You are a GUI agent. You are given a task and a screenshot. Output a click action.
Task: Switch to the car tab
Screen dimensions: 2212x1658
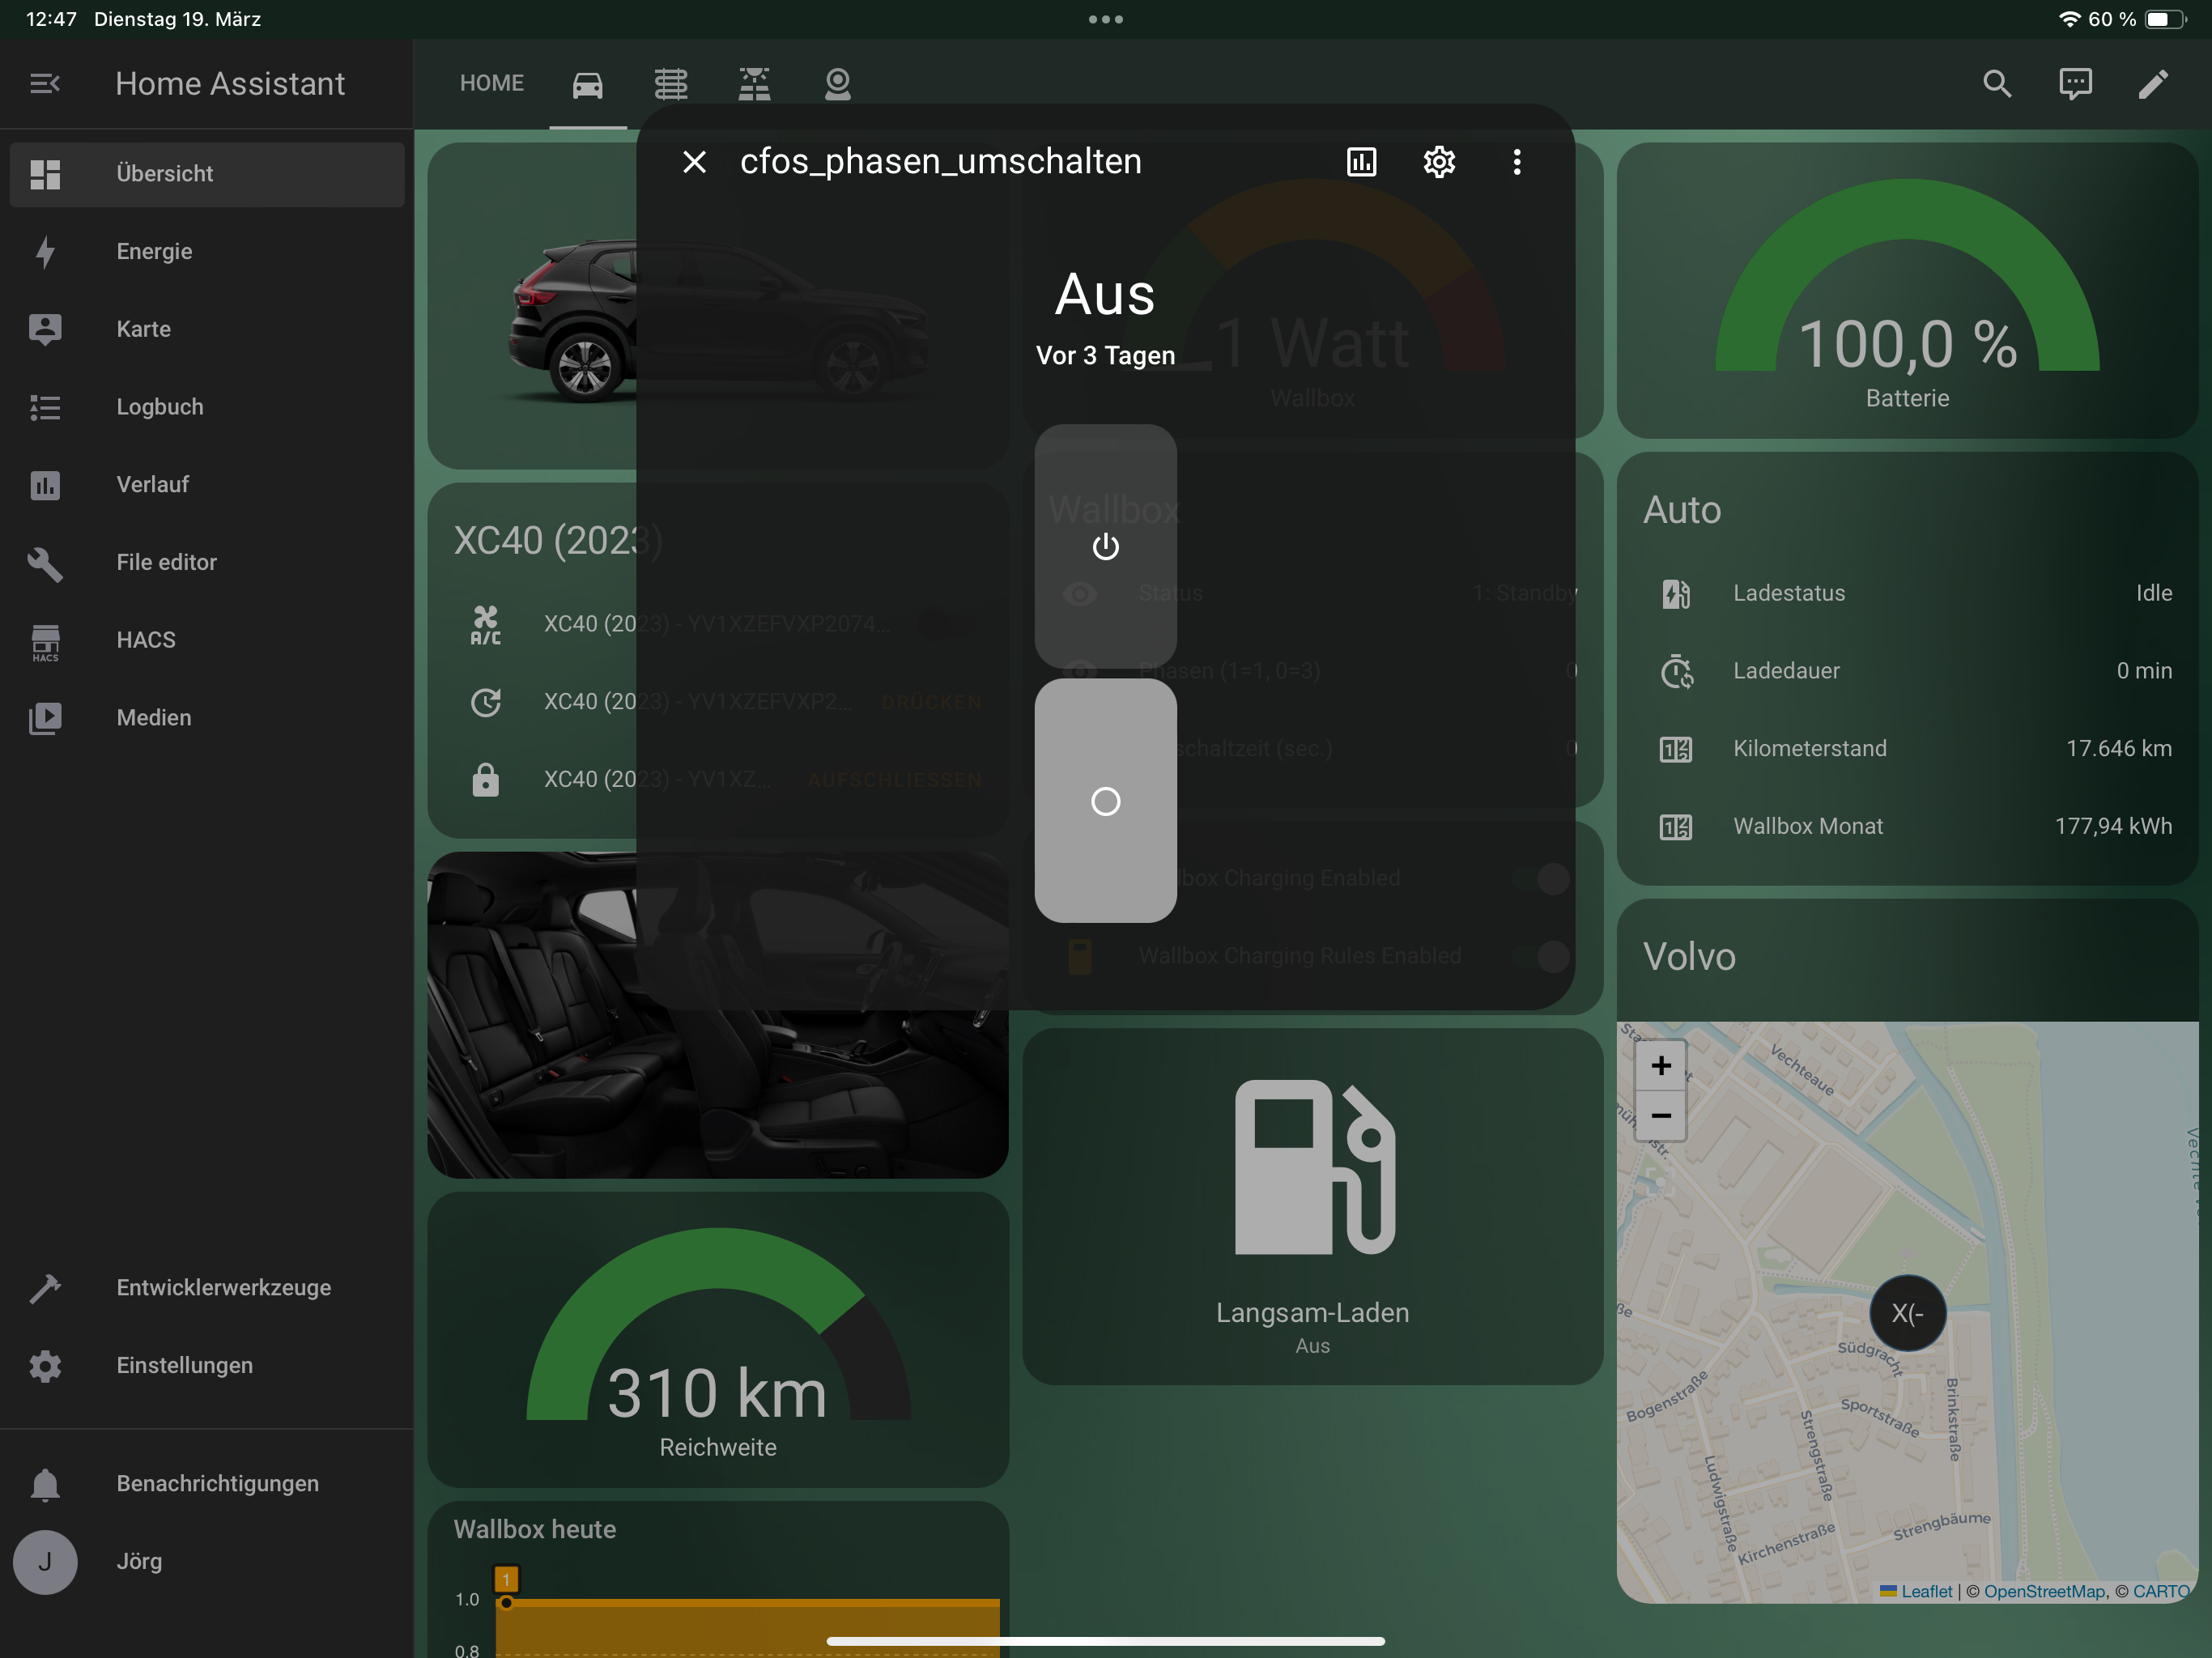[588, 85]
